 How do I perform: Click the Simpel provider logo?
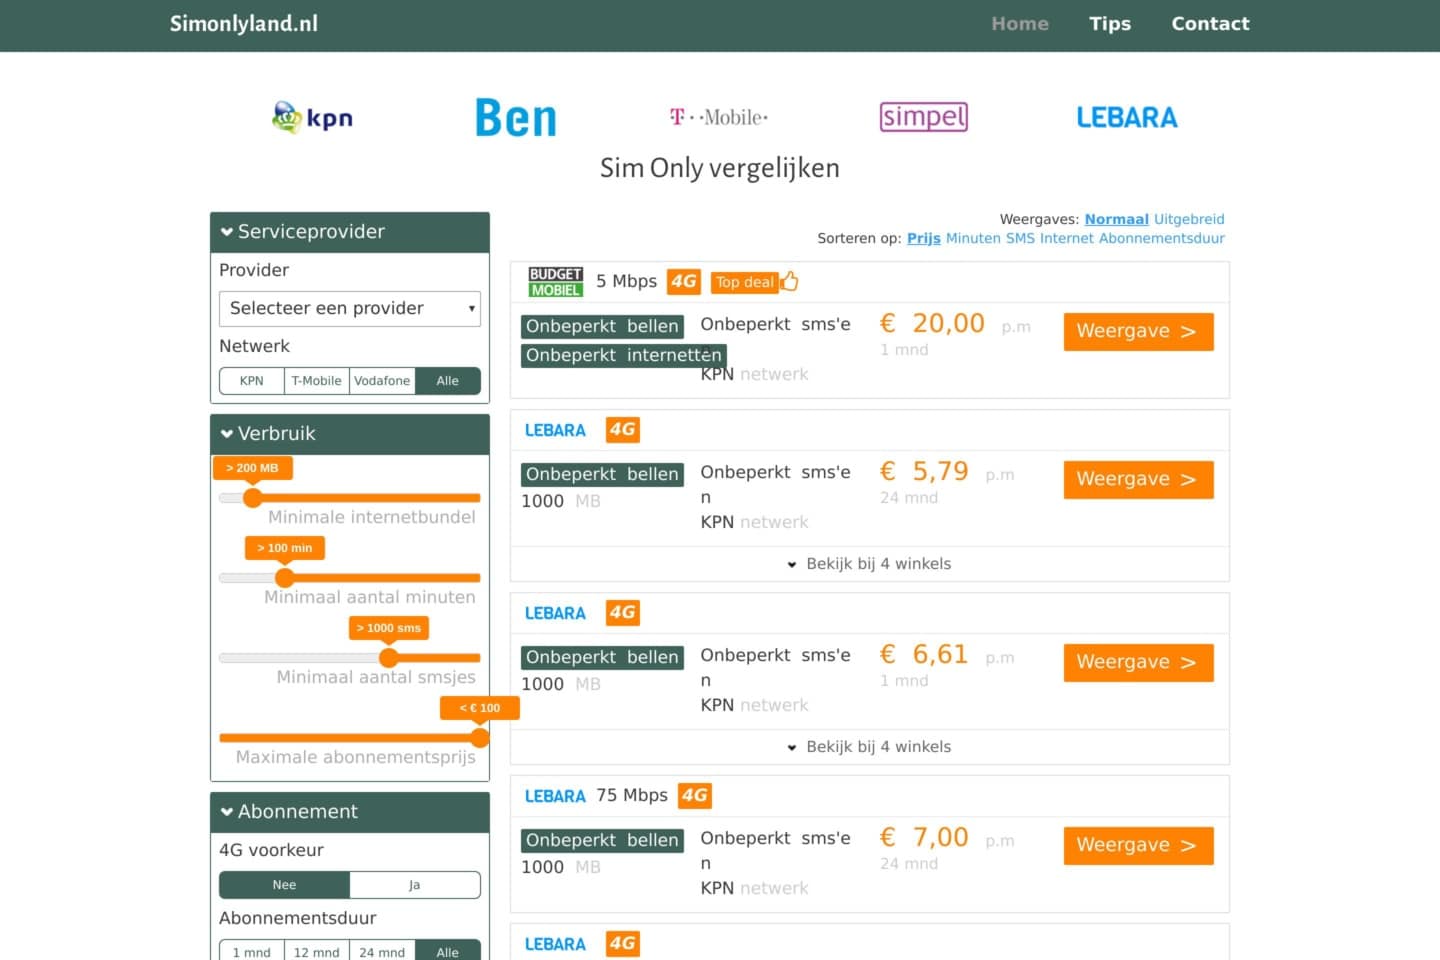click(924, 117)
